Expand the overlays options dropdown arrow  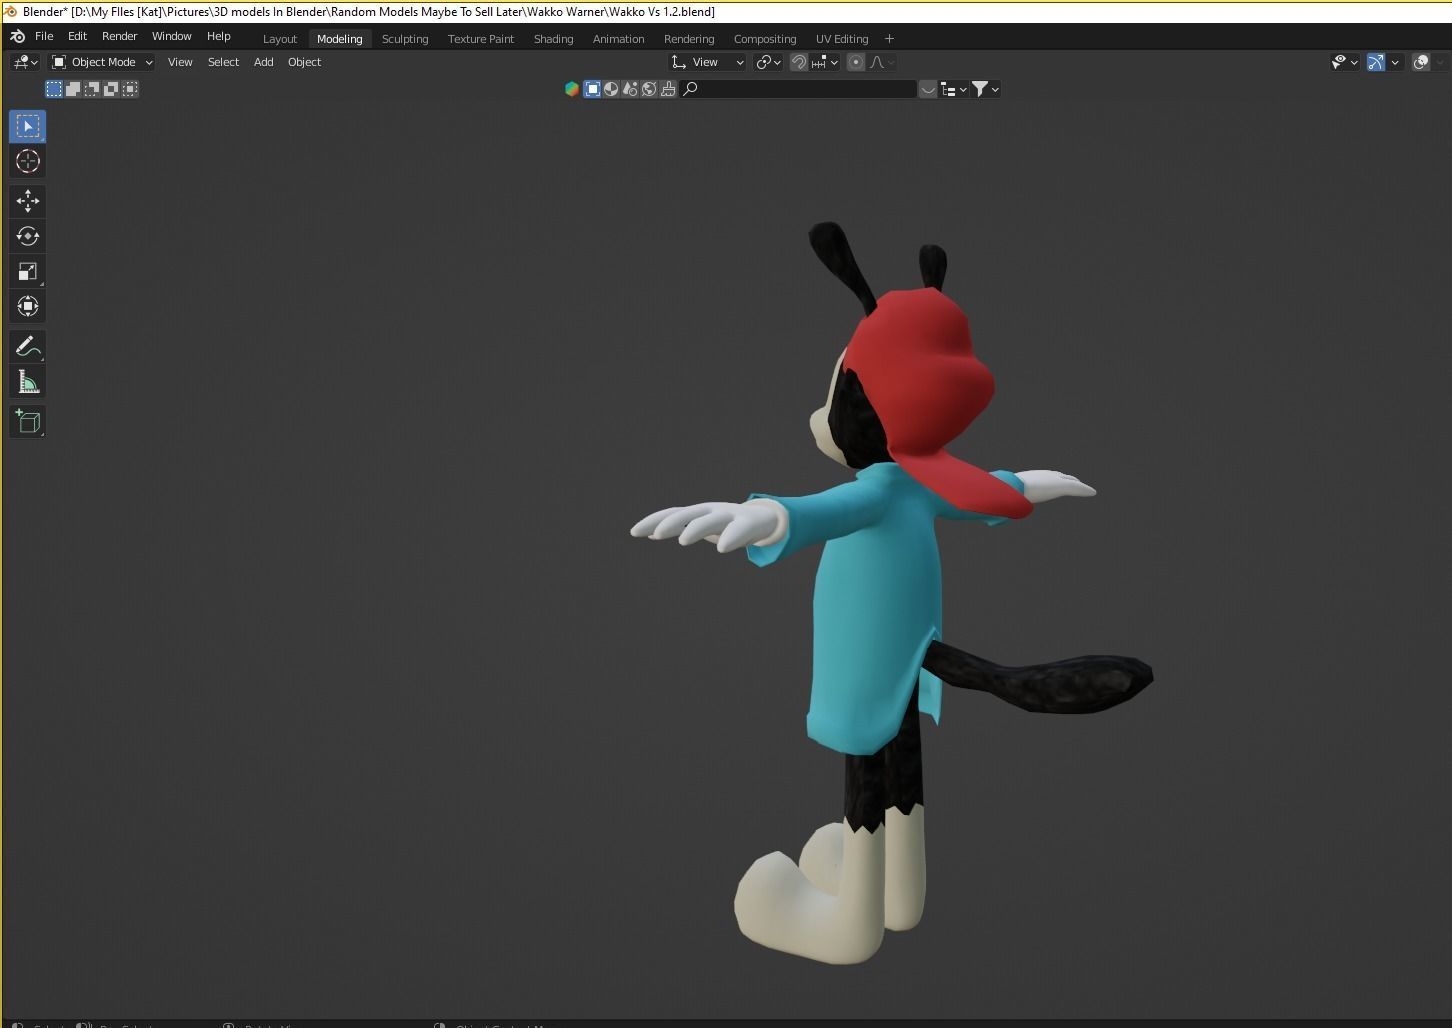pos(1440,62)
